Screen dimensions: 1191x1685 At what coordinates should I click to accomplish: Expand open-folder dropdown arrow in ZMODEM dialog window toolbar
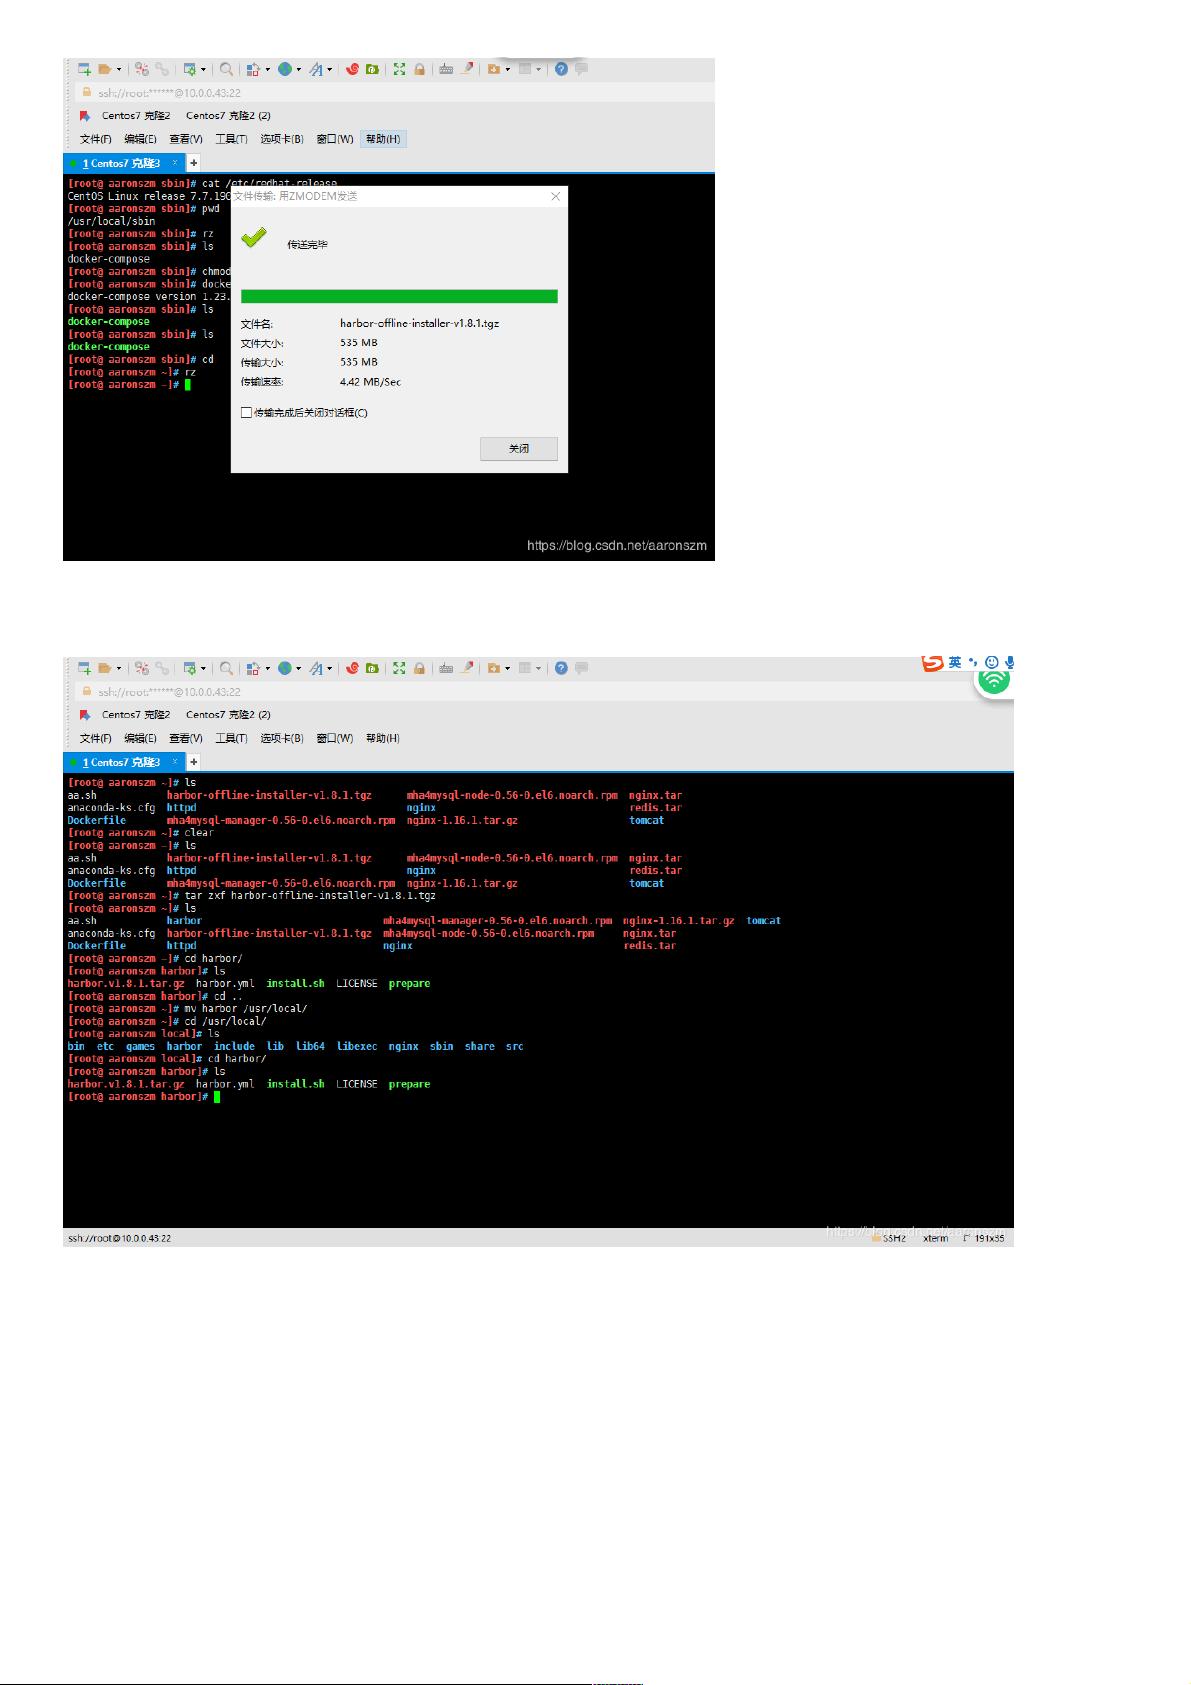coord(119,70)
